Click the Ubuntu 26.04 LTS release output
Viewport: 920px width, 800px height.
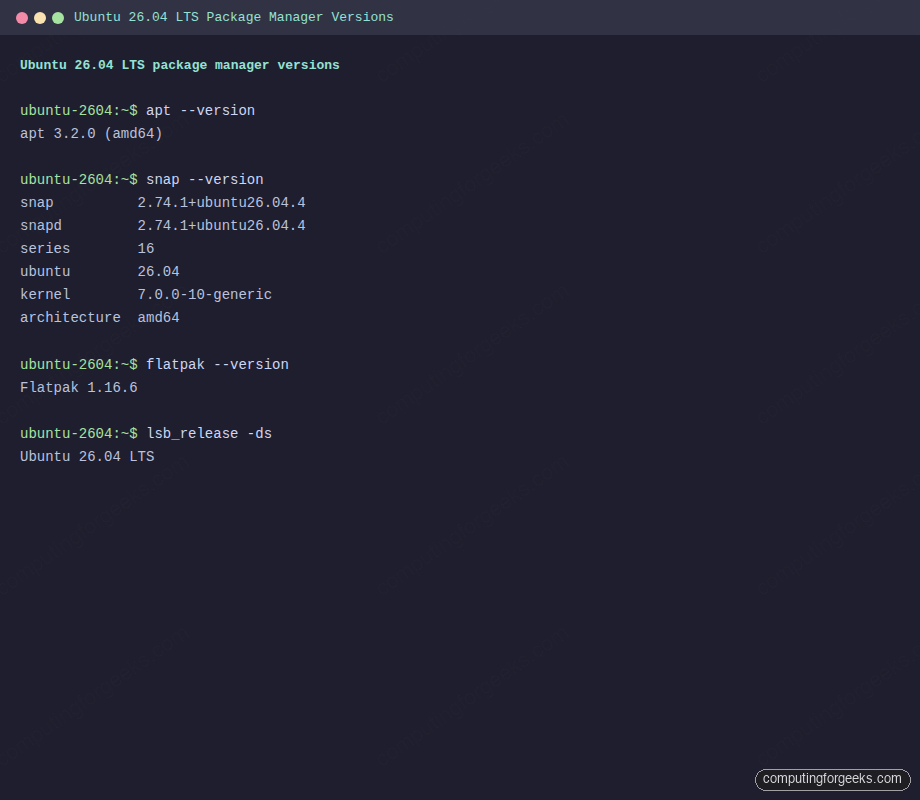click(x=86, y=456)
